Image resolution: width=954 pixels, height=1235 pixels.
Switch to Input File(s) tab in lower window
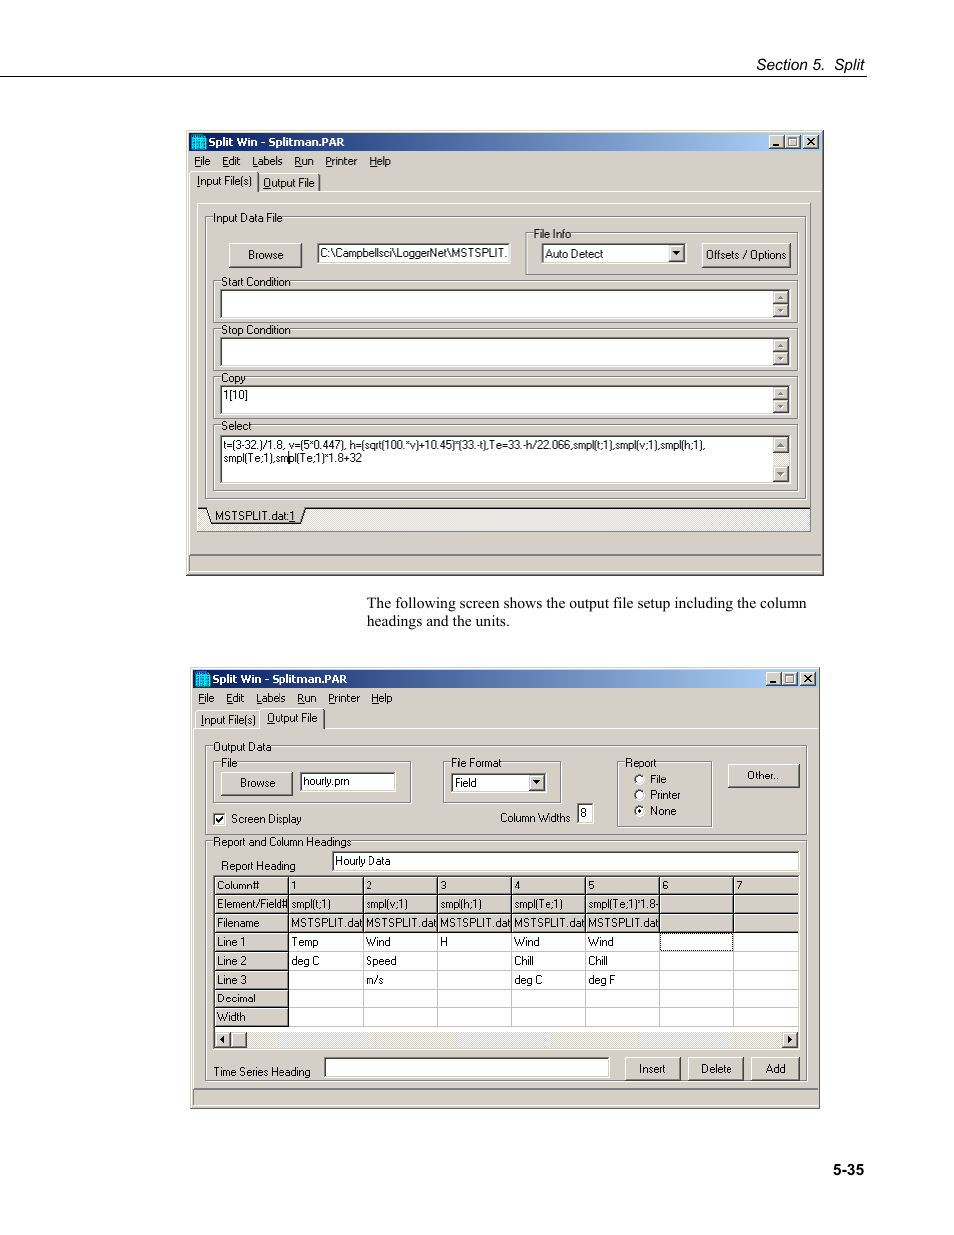click(228, 720)
